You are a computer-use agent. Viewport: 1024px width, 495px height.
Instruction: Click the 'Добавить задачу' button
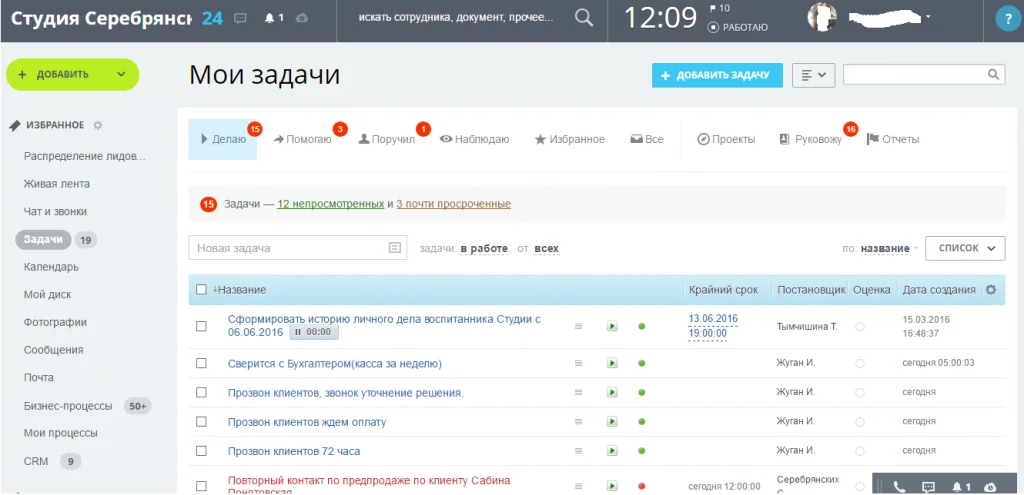pos(716,75)
